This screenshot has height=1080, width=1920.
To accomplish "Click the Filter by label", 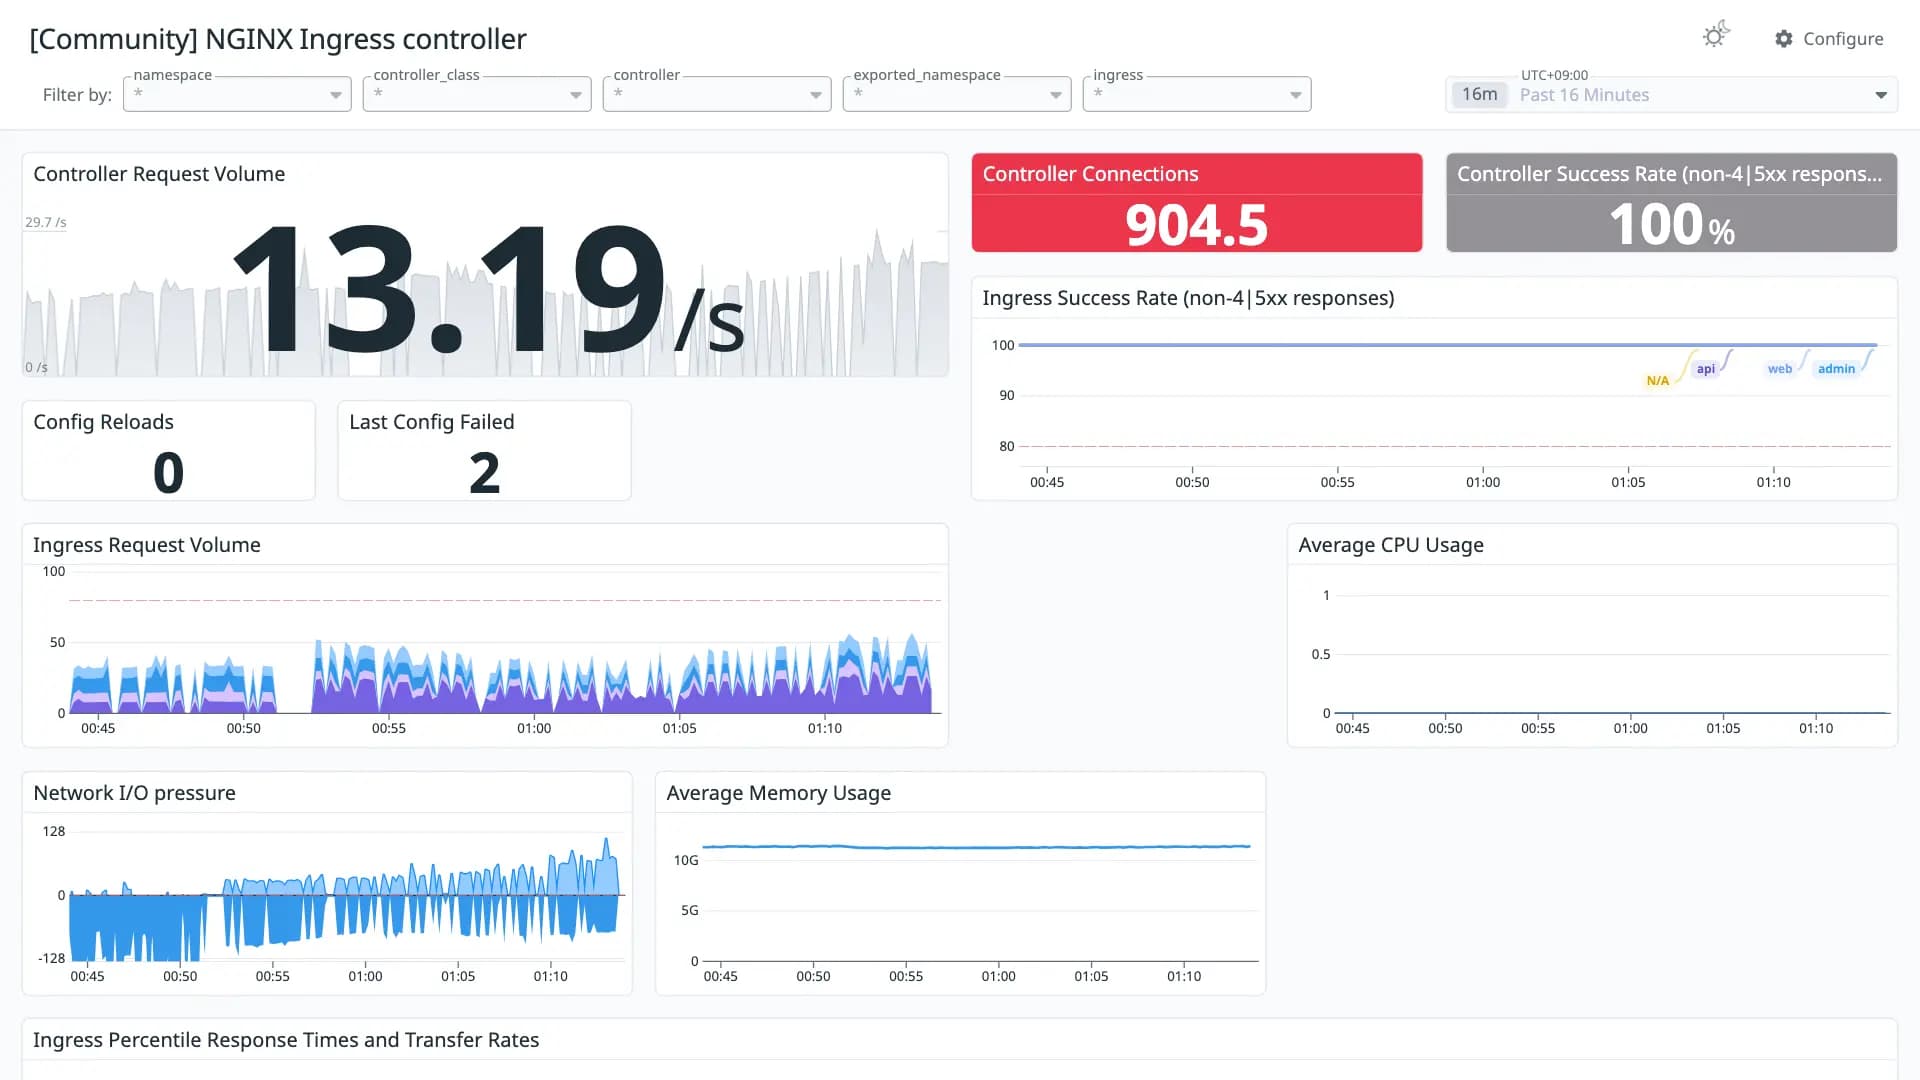I will [x=77, y=95].
